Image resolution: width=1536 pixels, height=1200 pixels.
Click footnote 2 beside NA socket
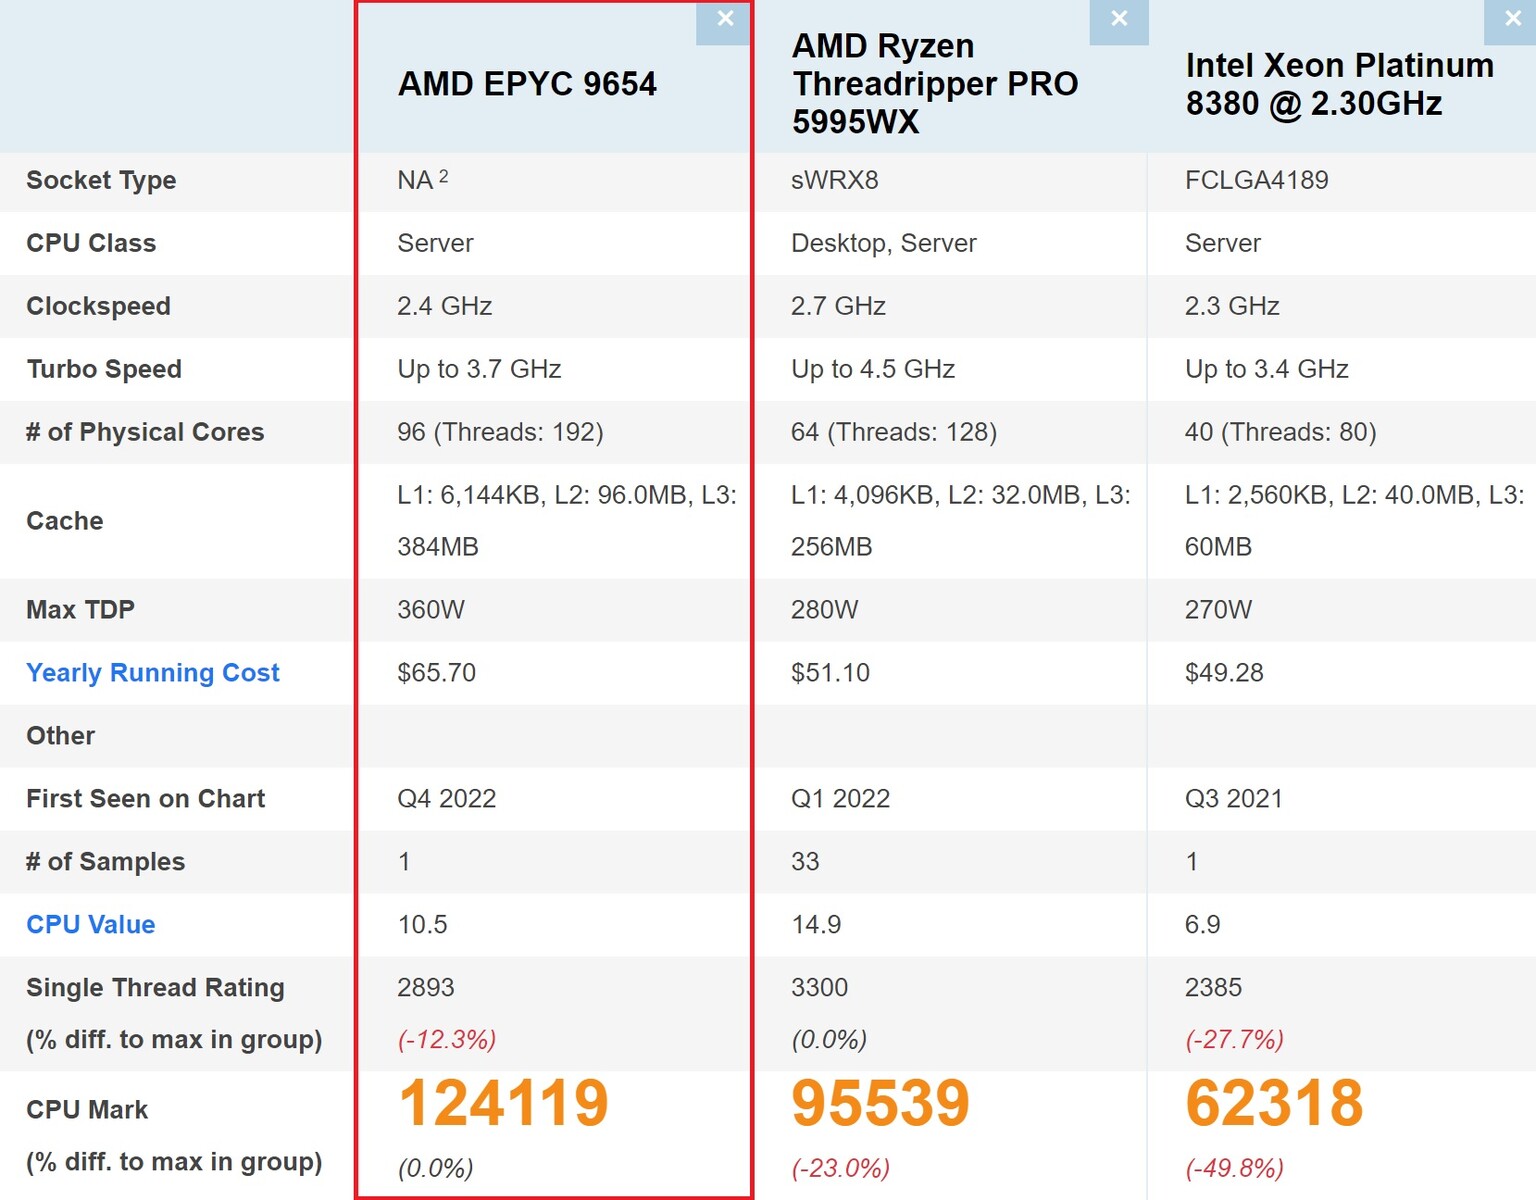pos(443,176)
